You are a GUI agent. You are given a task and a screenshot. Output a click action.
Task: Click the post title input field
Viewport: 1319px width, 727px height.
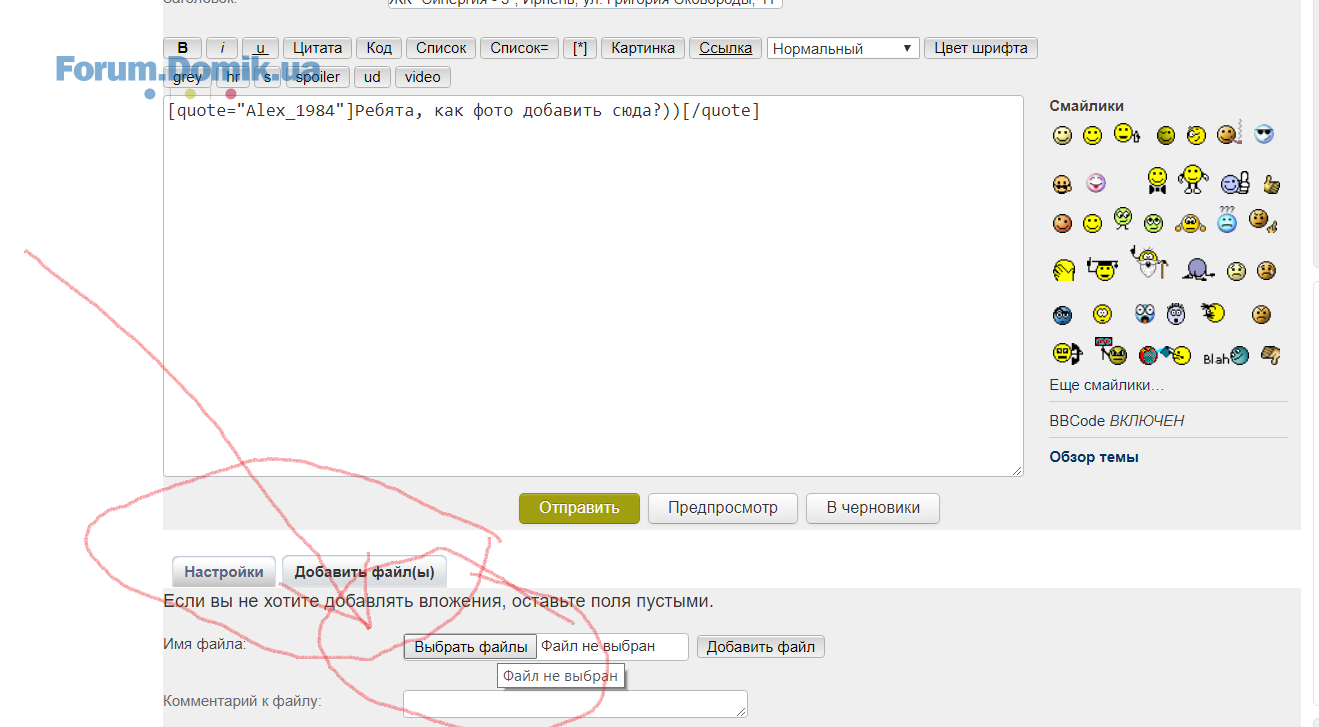coord(585,3)
